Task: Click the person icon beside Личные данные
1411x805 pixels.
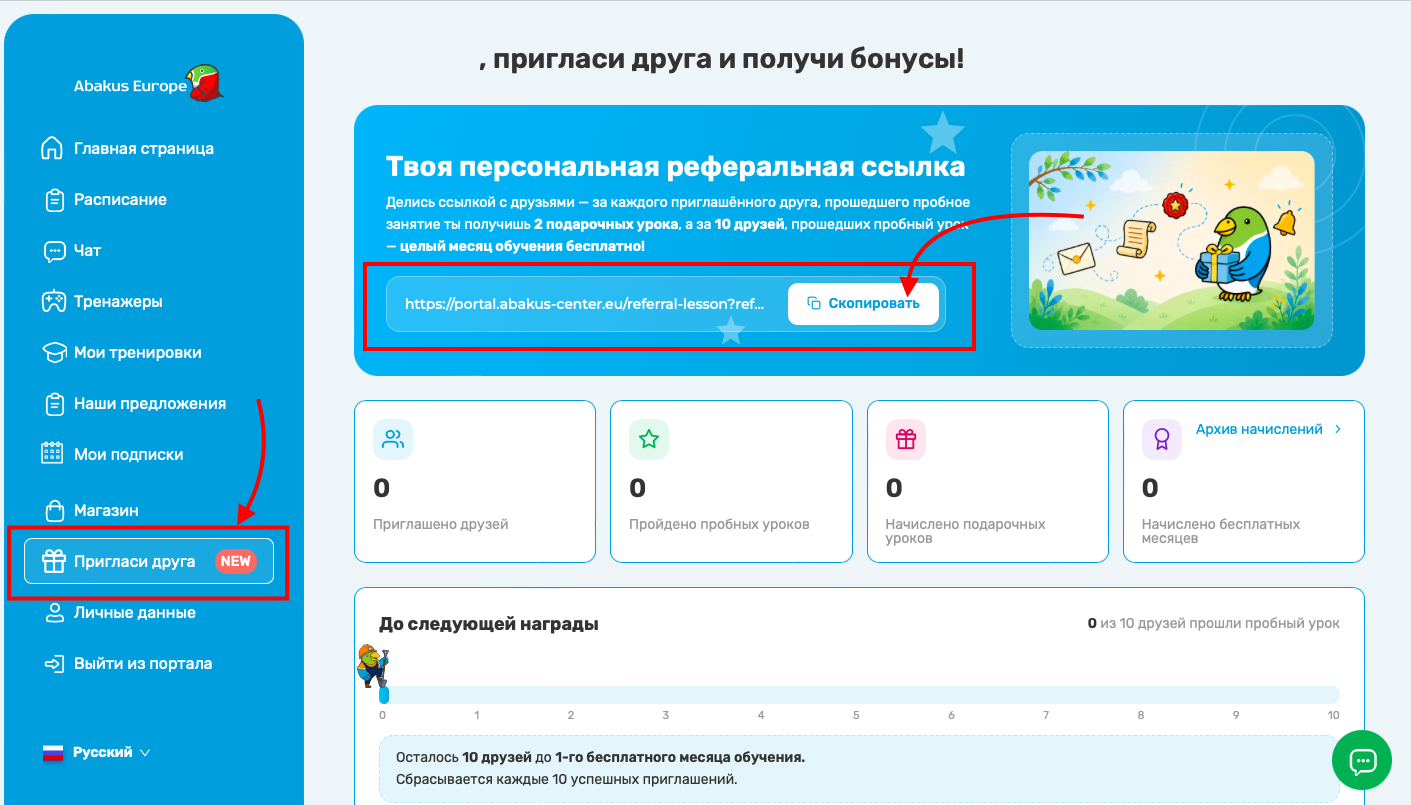Action: coord(54,612)
